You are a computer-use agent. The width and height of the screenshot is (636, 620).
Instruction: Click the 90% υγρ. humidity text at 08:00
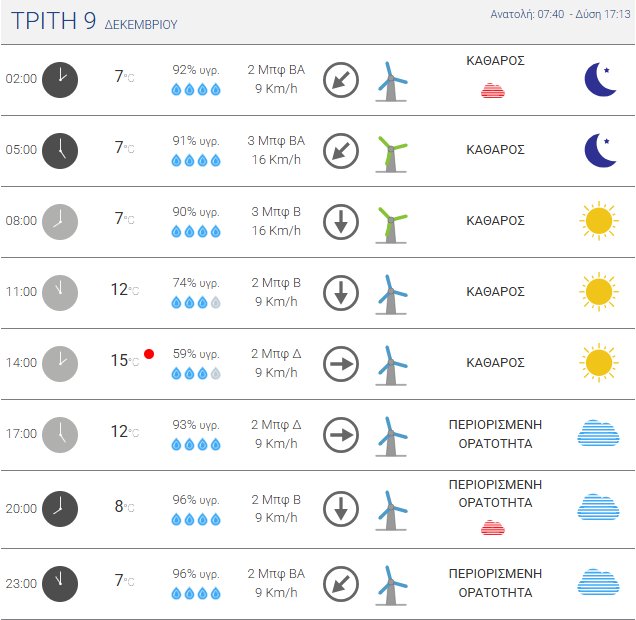[196, 212]
